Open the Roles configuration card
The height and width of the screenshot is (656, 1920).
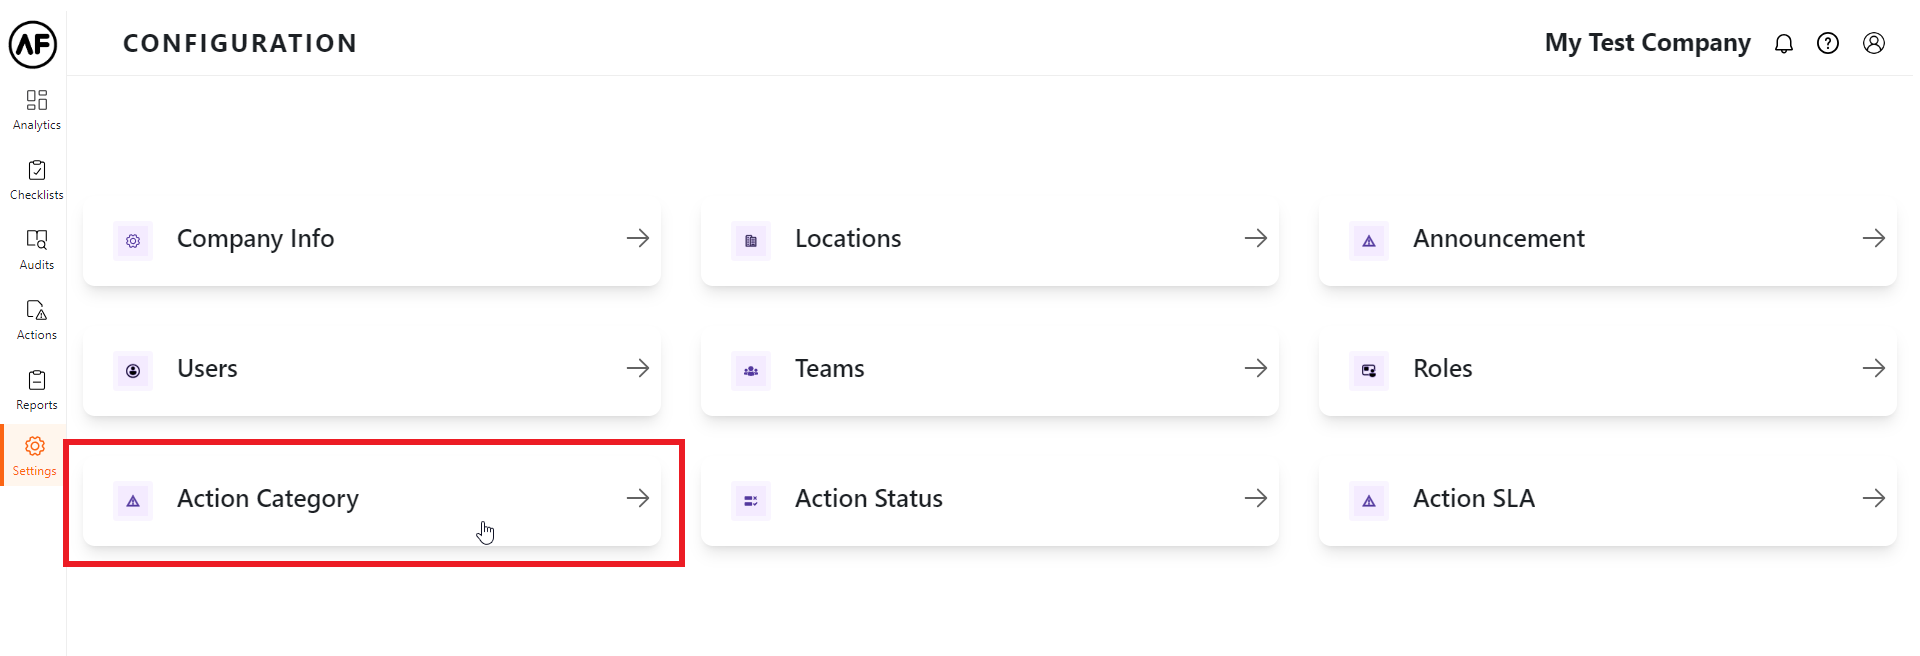[x=1607, y=369]
